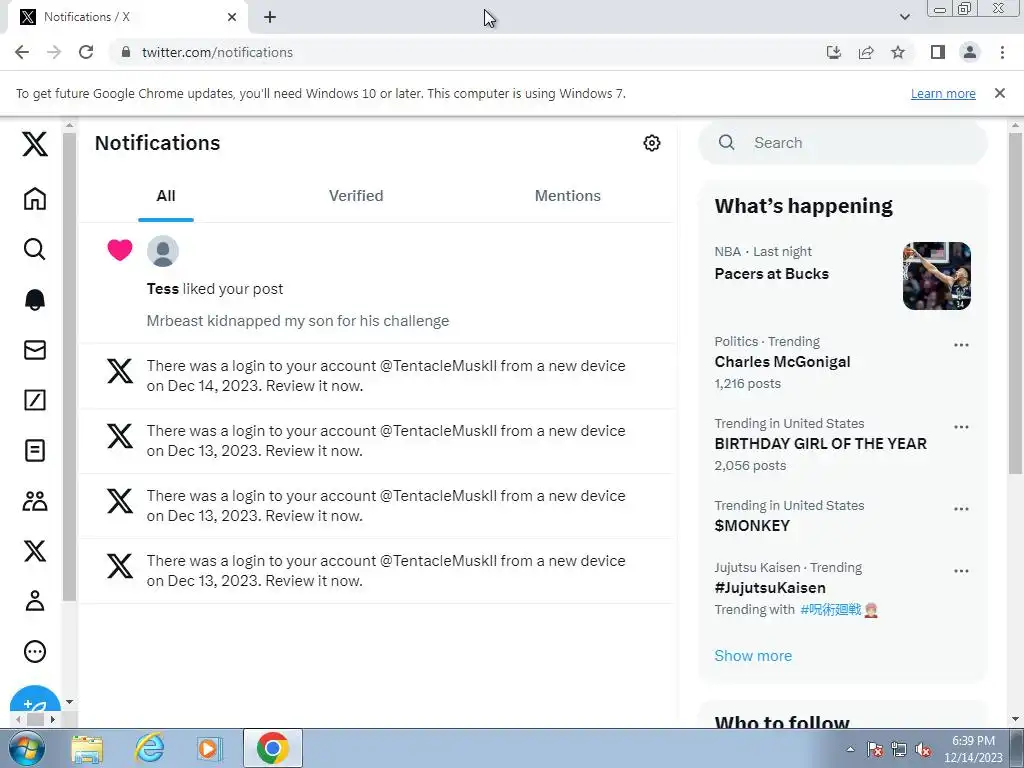Open Messages envelope in the sidebar
Image resolution: width=1024 pixels, height=768 pixels.
click(x=35, y=350)
